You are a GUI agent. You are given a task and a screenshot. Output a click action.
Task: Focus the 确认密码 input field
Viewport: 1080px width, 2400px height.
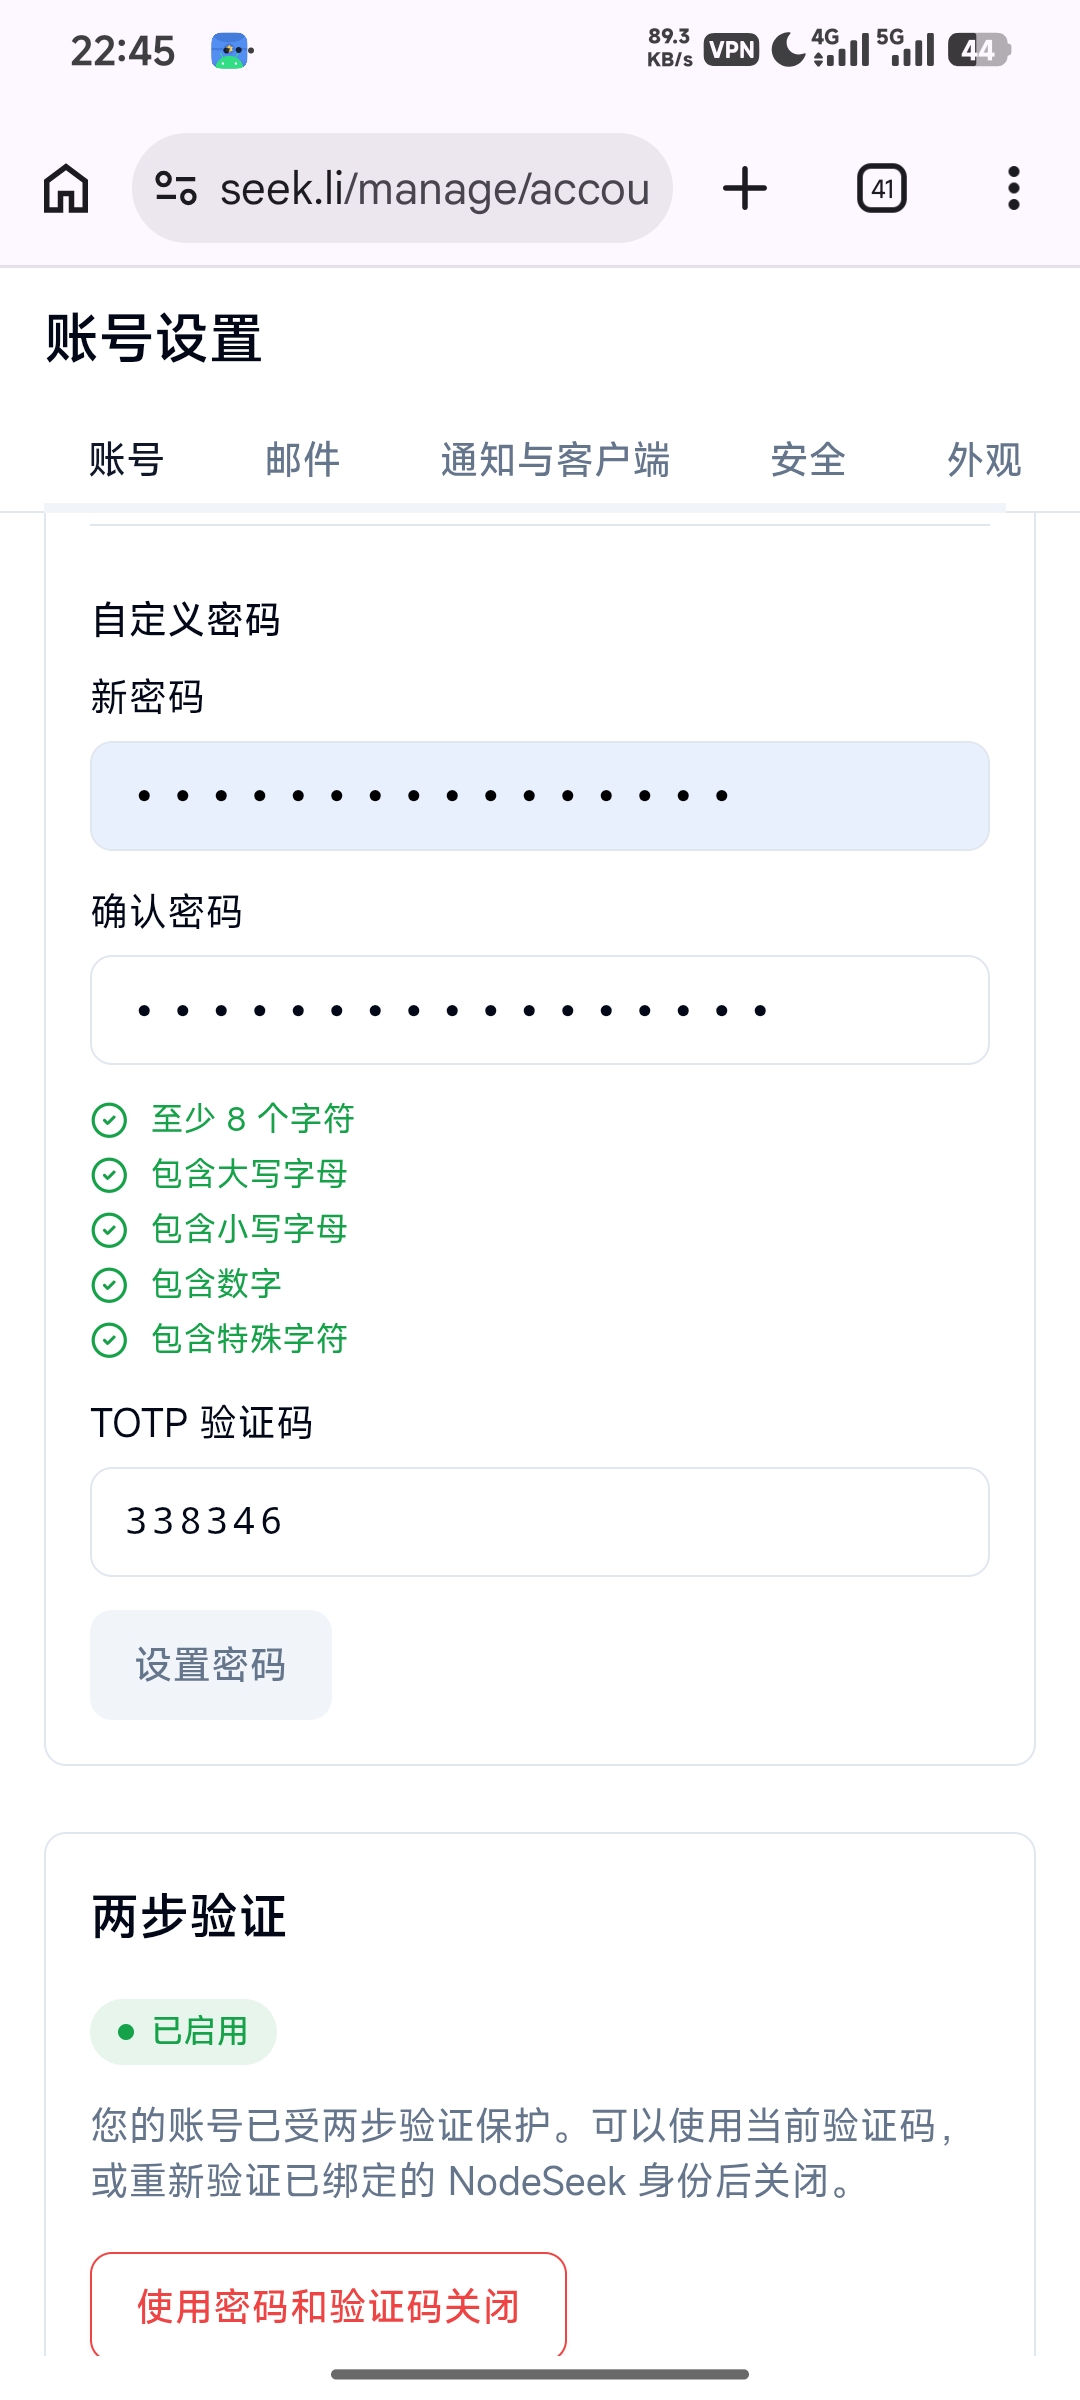point(540,1010)
